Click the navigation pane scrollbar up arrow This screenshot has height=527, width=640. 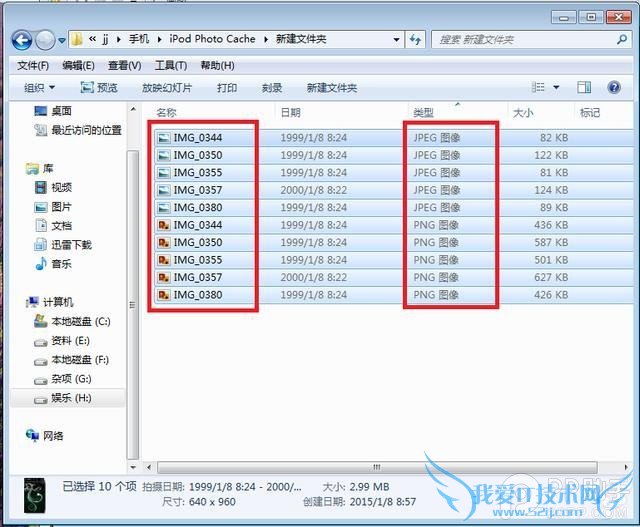coord(133,109)
